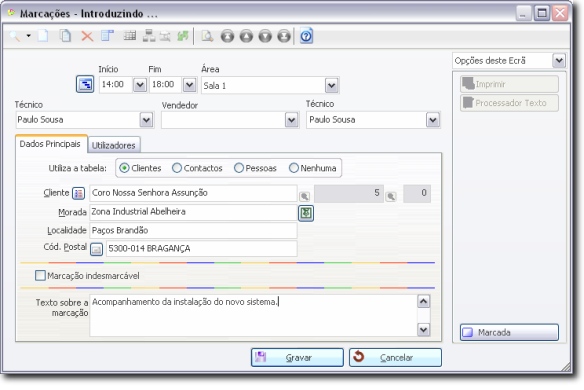Click the text box scroll down arrow

(x=423, y=330)
